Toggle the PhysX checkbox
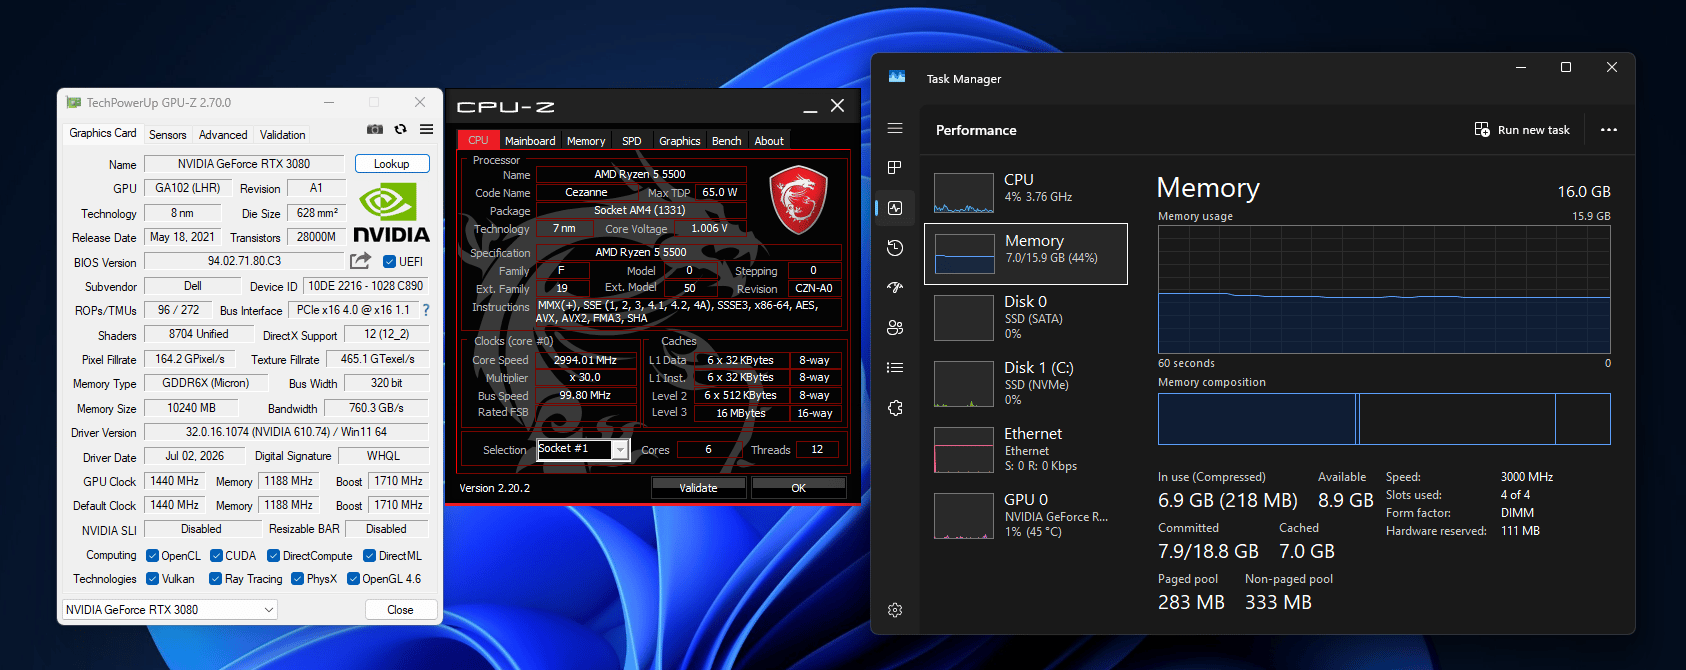This screenshot has height=670, width=1686. click(x=297, y=579)
